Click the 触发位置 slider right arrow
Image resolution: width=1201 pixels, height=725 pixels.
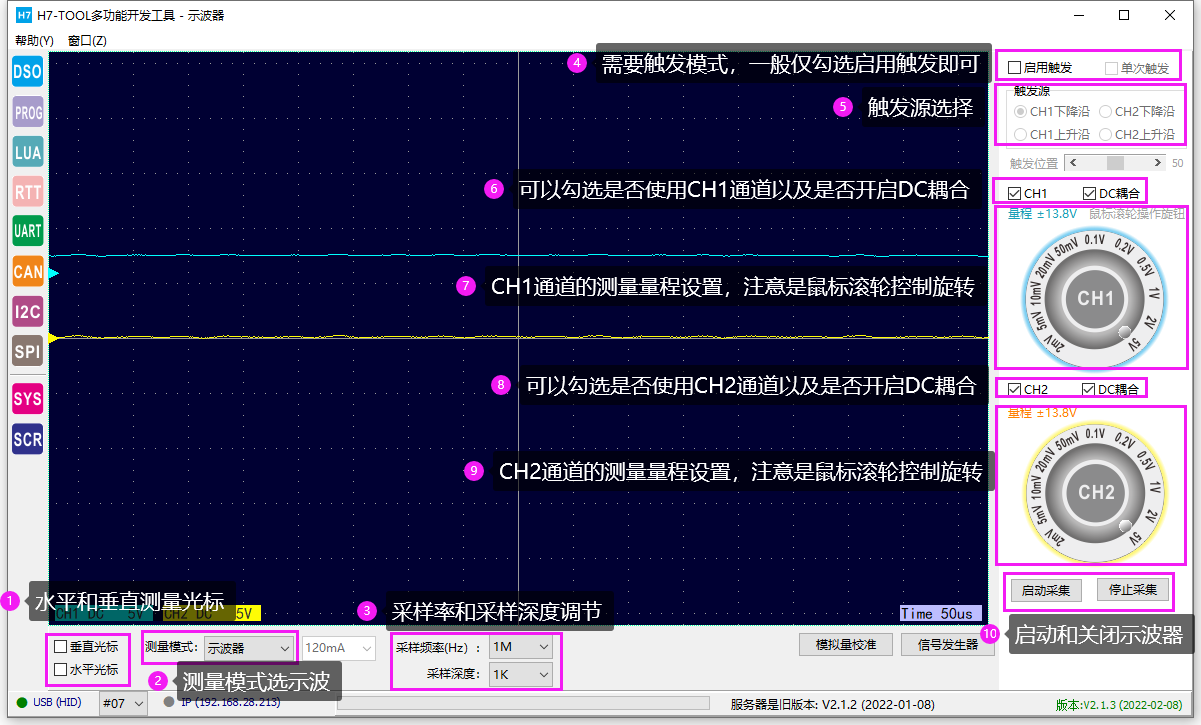coord(1158,162)
